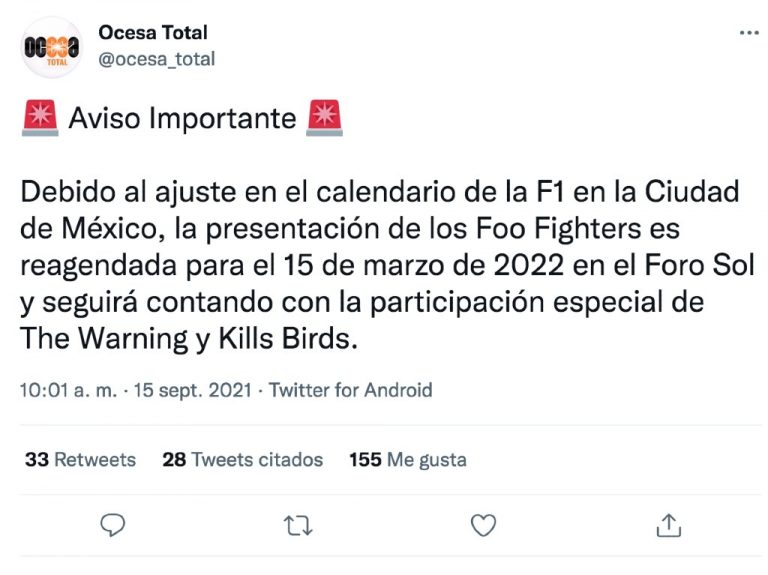
Task: Click the Ocesa Total profile avatar
Action: tap(51, 48)
